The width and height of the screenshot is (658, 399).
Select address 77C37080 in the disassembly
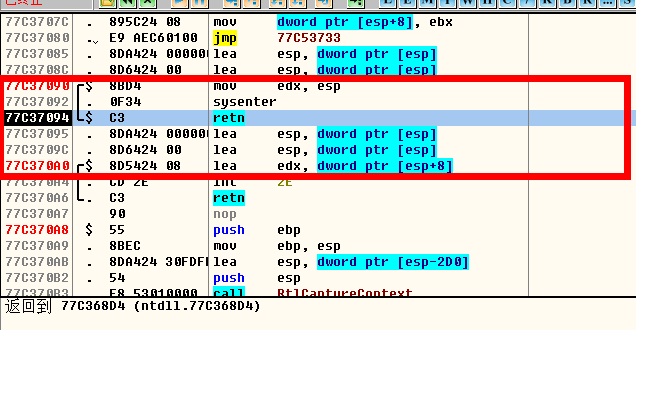click(x=37, y=38)
